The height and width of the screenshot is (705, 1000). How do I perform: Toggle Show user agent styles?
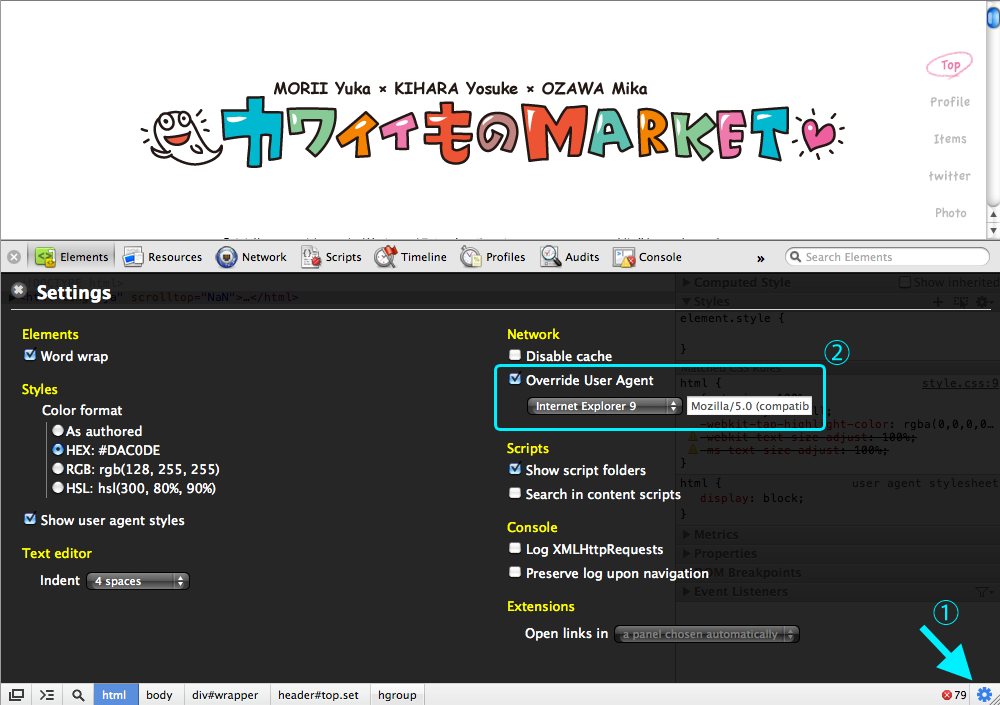(29, 519)
